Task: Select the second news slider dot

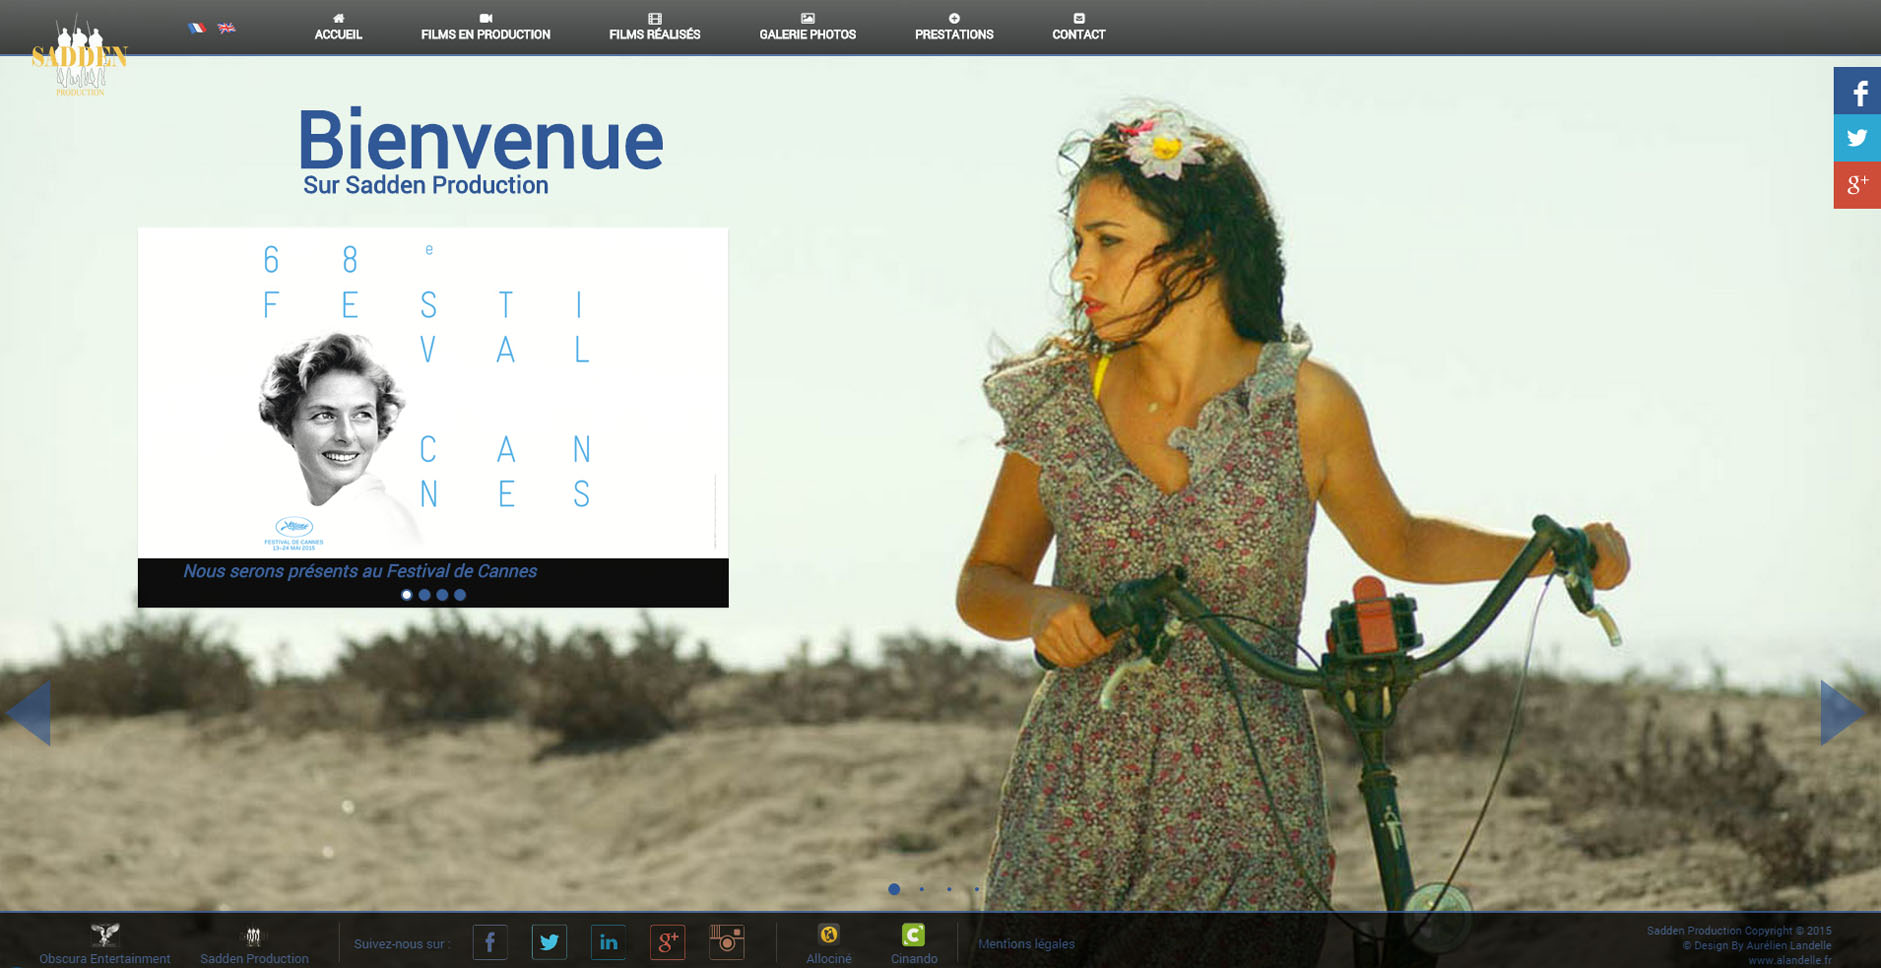Action: [424, 595]
